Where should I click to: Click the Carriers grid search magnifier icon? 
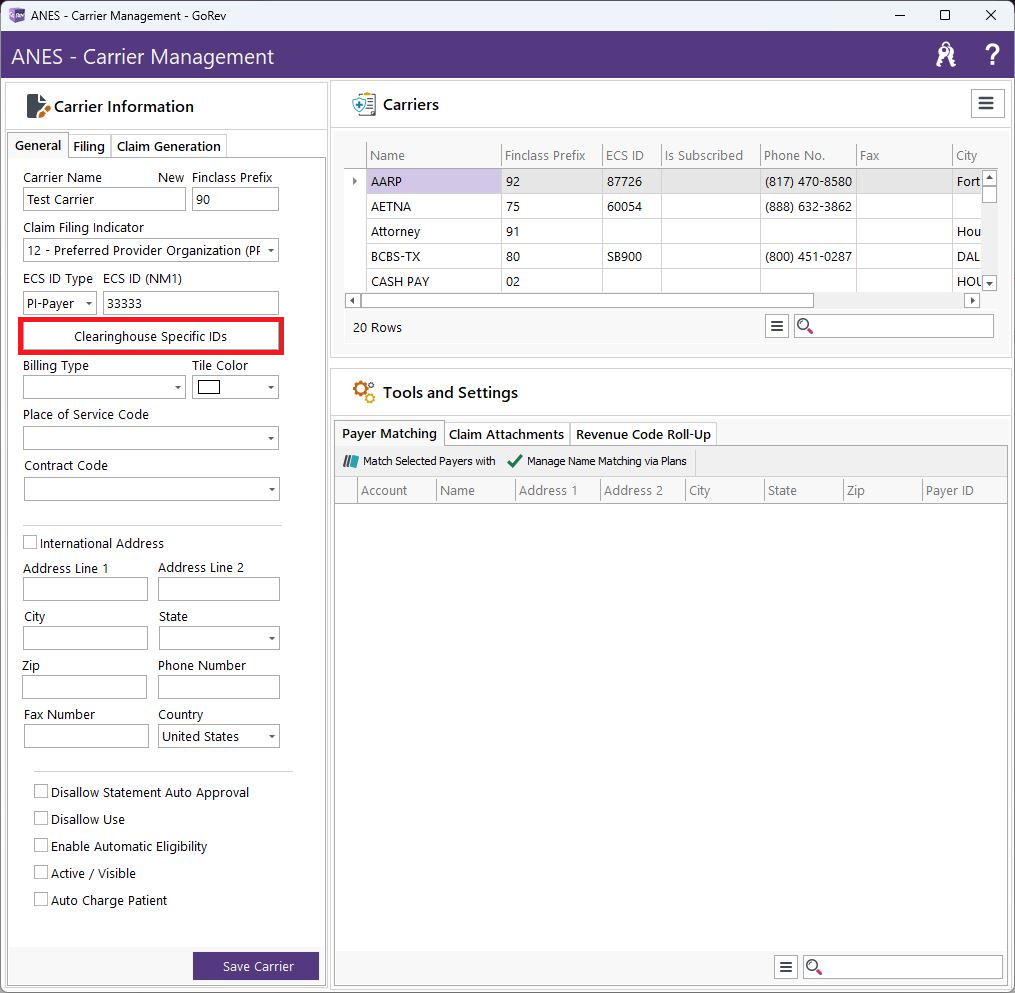(x=804, y=326)
